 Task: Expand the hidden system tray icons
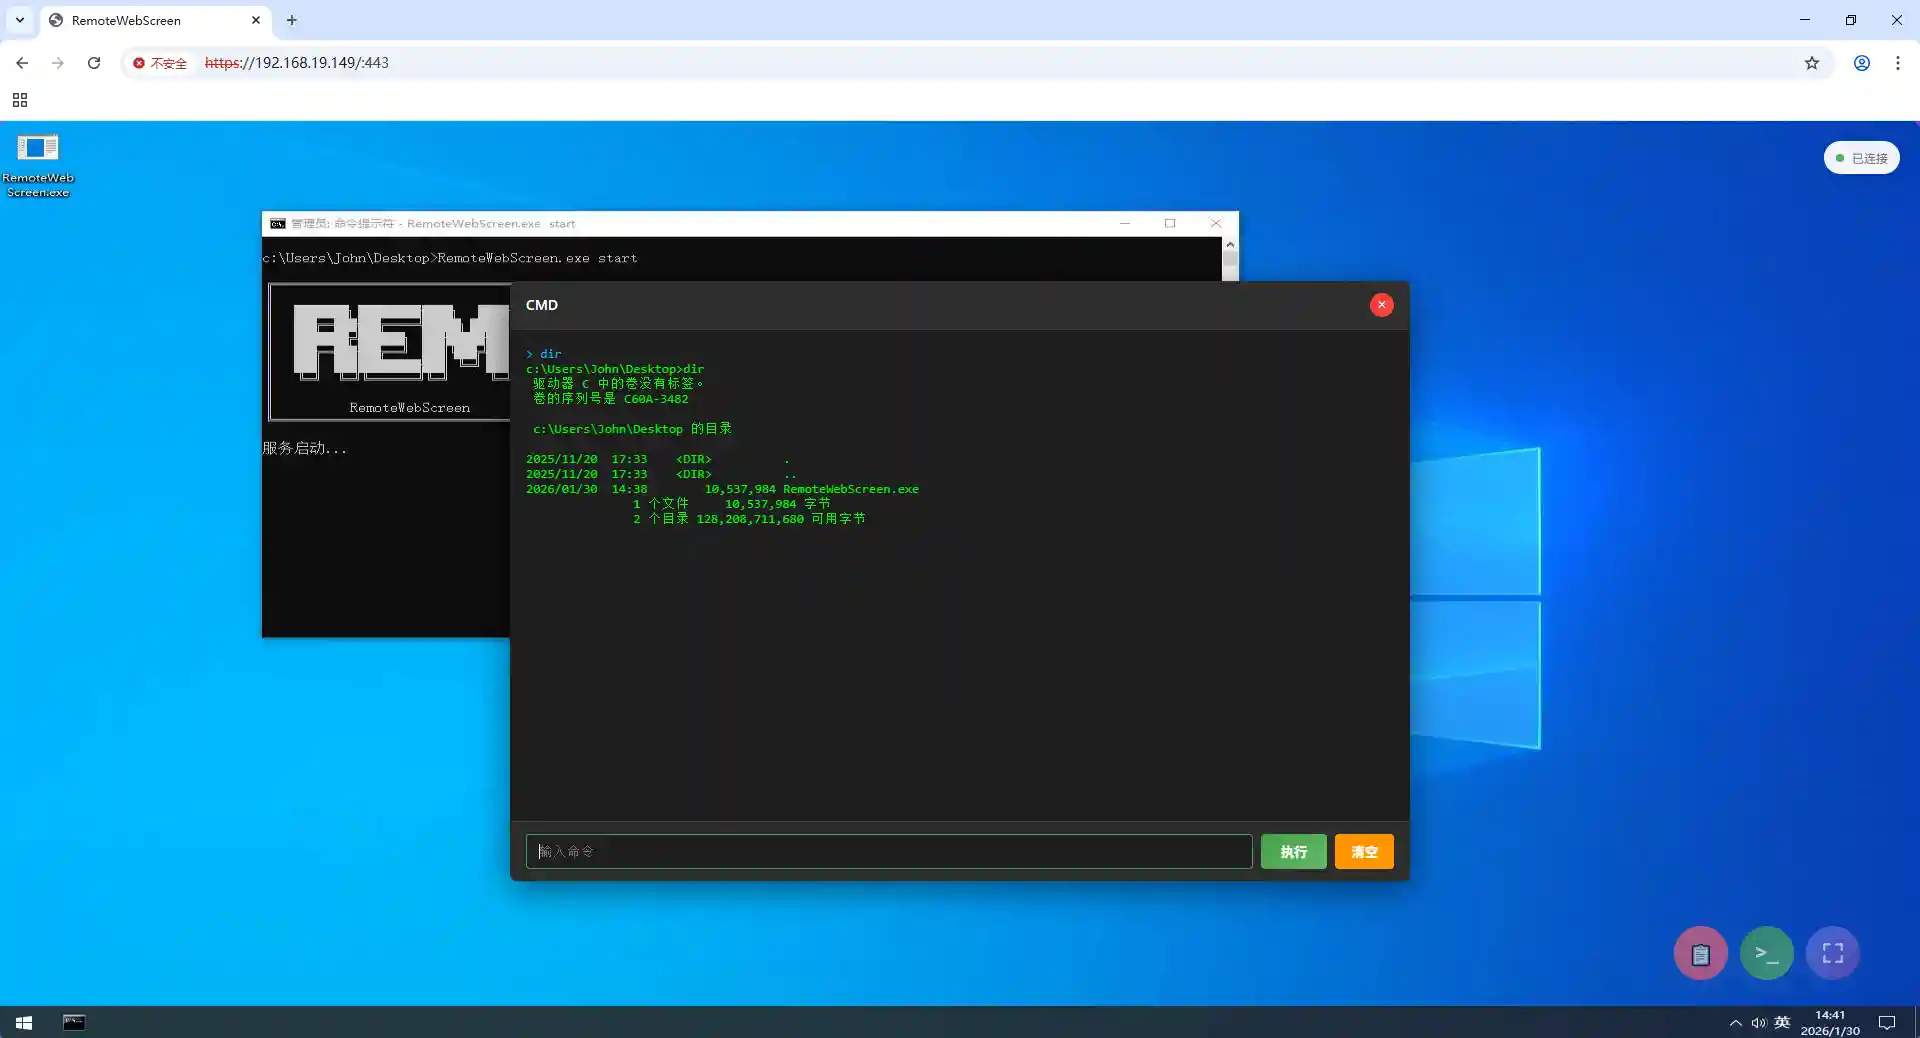(1735, 1022)
